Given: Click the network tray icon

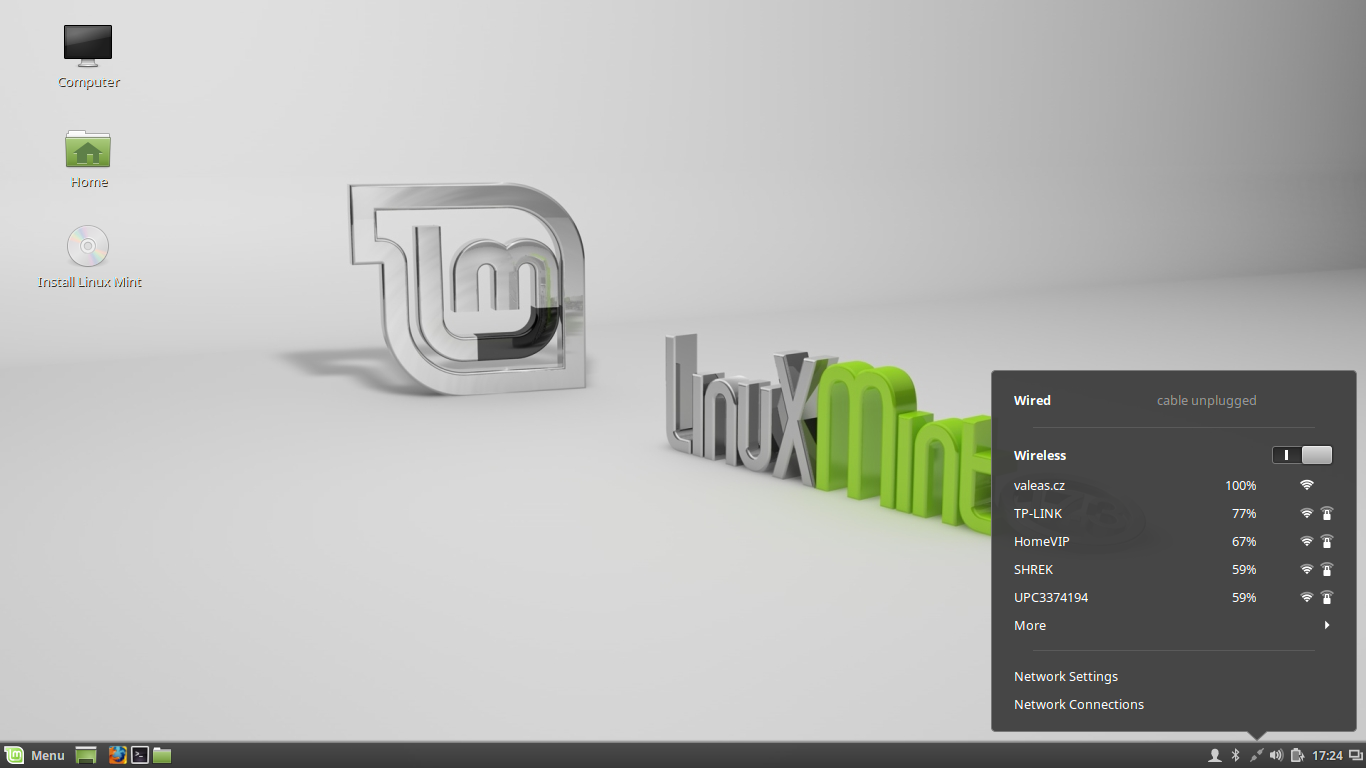Looking at the screenshot, I should pos(1257,755).
